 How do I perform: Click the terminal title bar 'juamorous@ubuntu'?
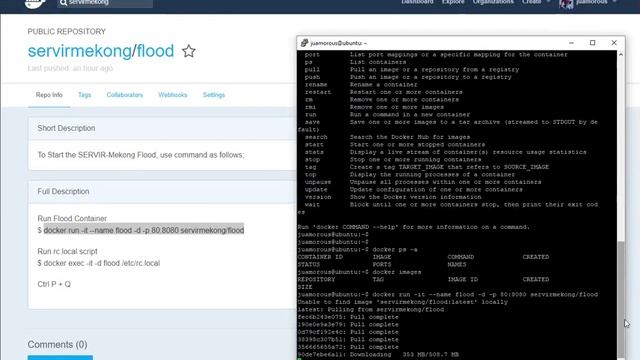338,43
